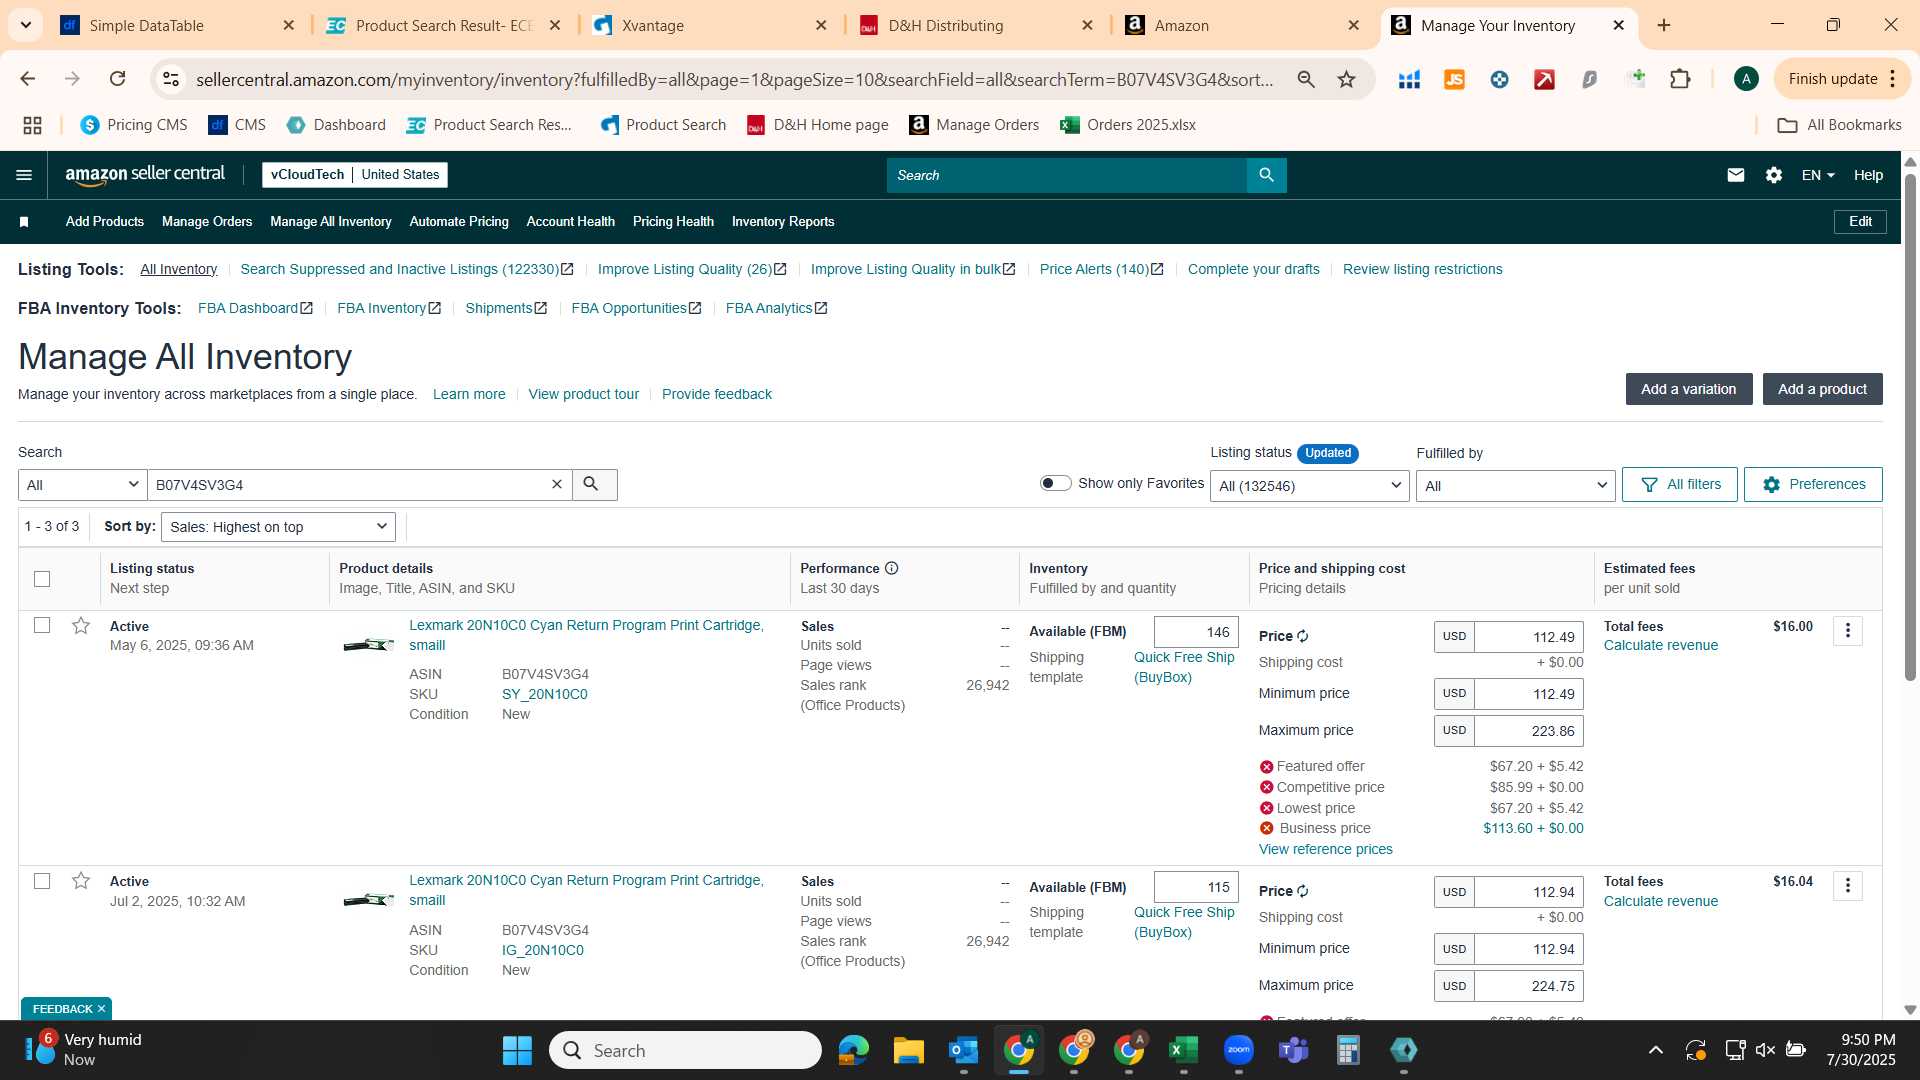Click the Add a product button
This screenshot has width=1920, height=1080.
tap(1822, 389)
